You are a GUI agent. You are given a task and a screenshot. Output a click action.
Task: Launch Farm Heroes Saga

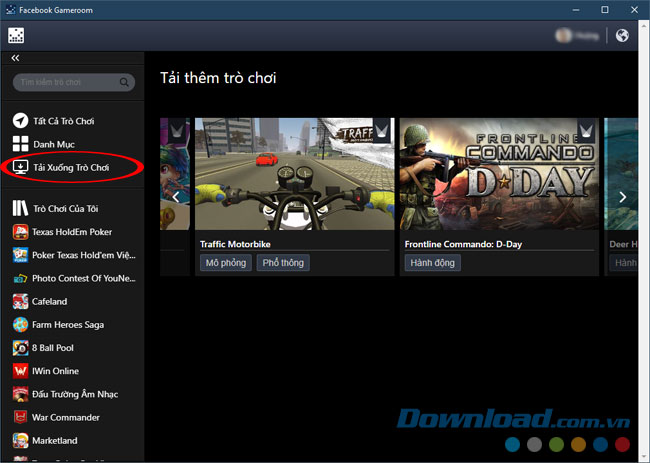pyautogui.click(x=66, y=324)
